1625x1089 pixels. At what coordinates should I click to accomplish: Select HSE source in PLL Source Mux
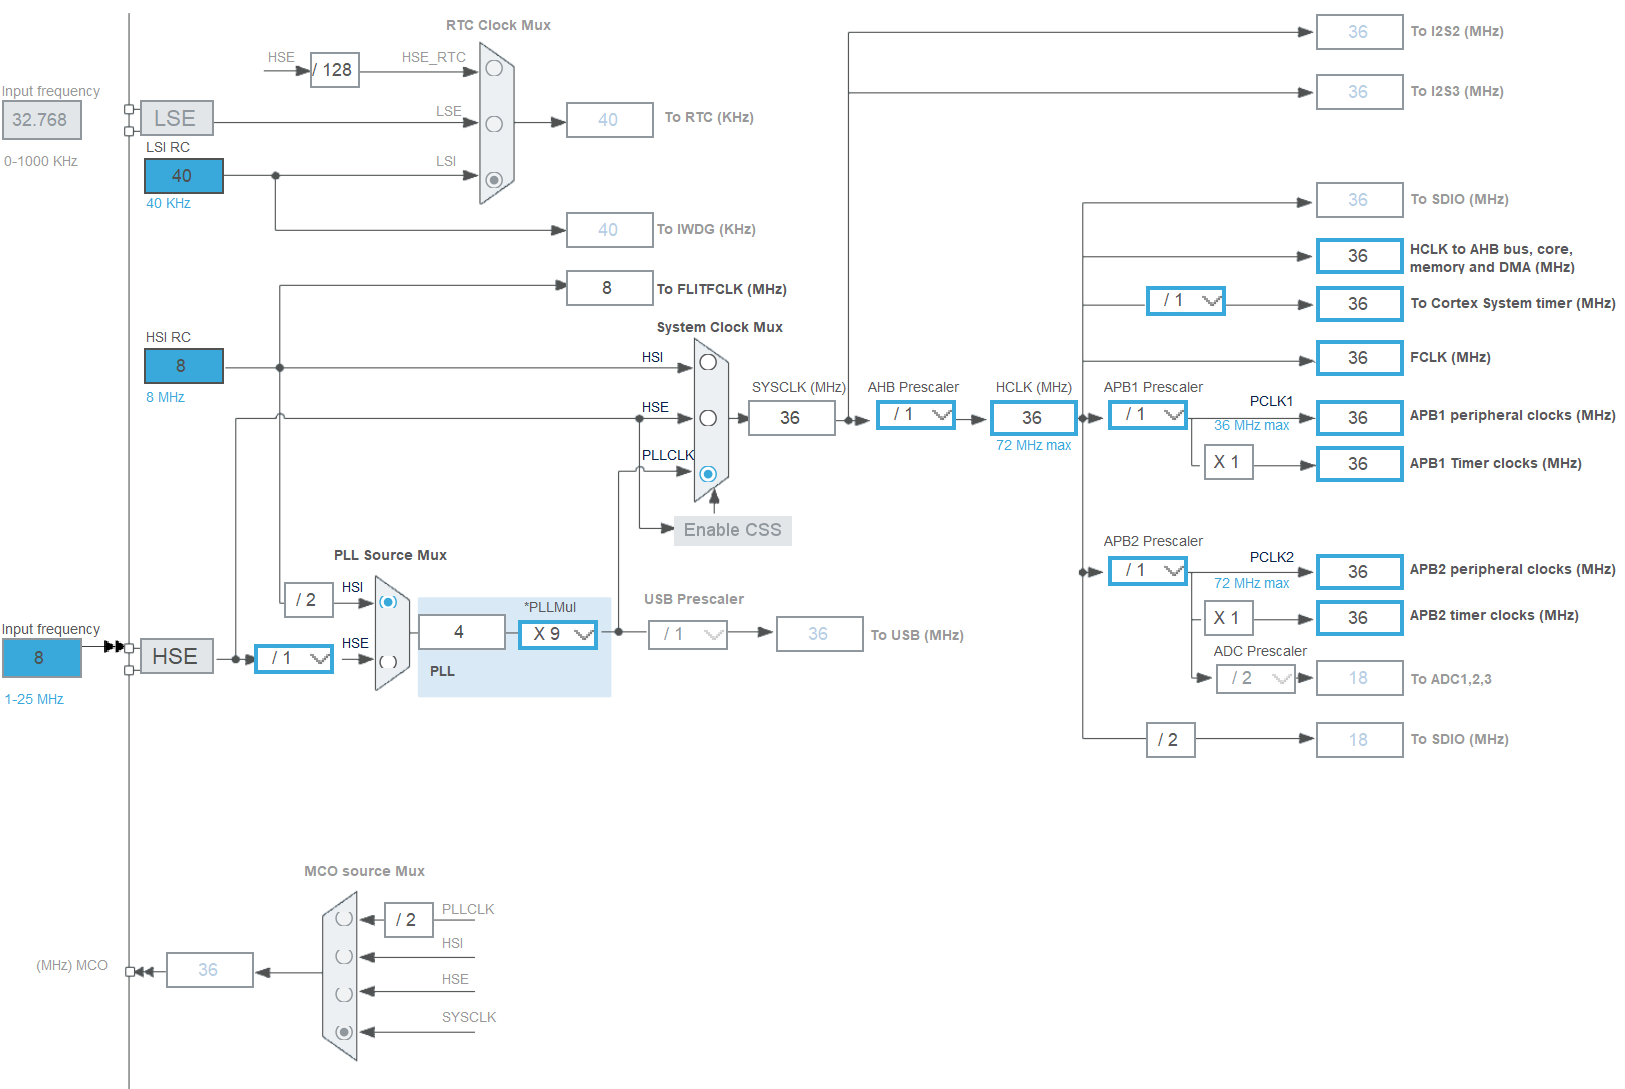pos(388,660)
